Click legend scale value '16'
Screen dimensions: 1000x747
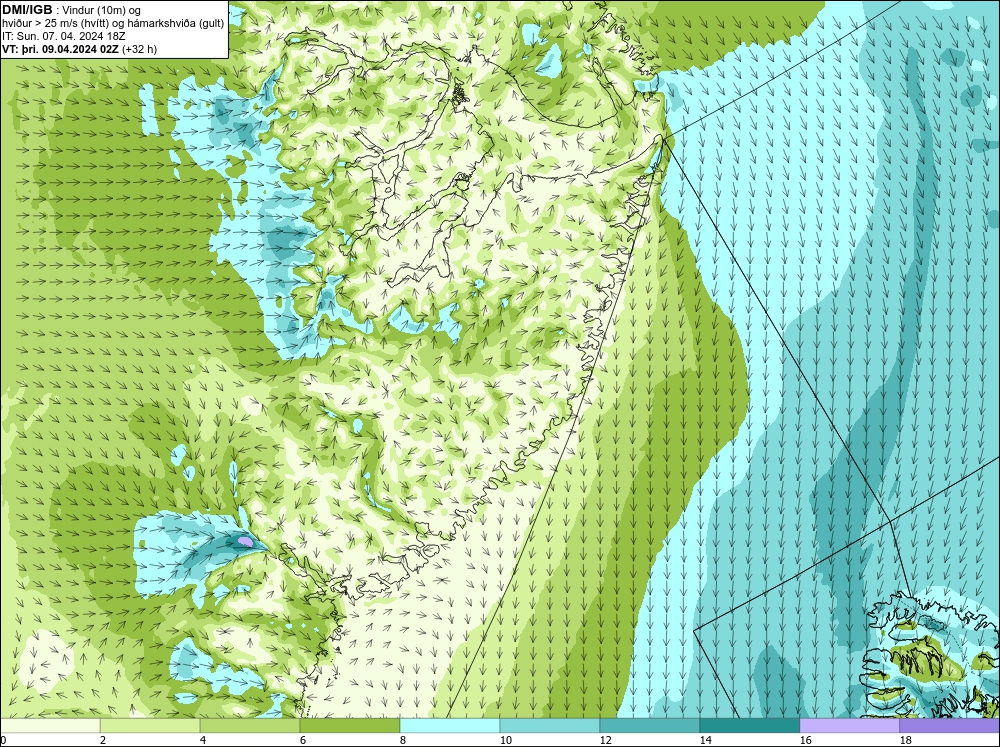[805, 740]
